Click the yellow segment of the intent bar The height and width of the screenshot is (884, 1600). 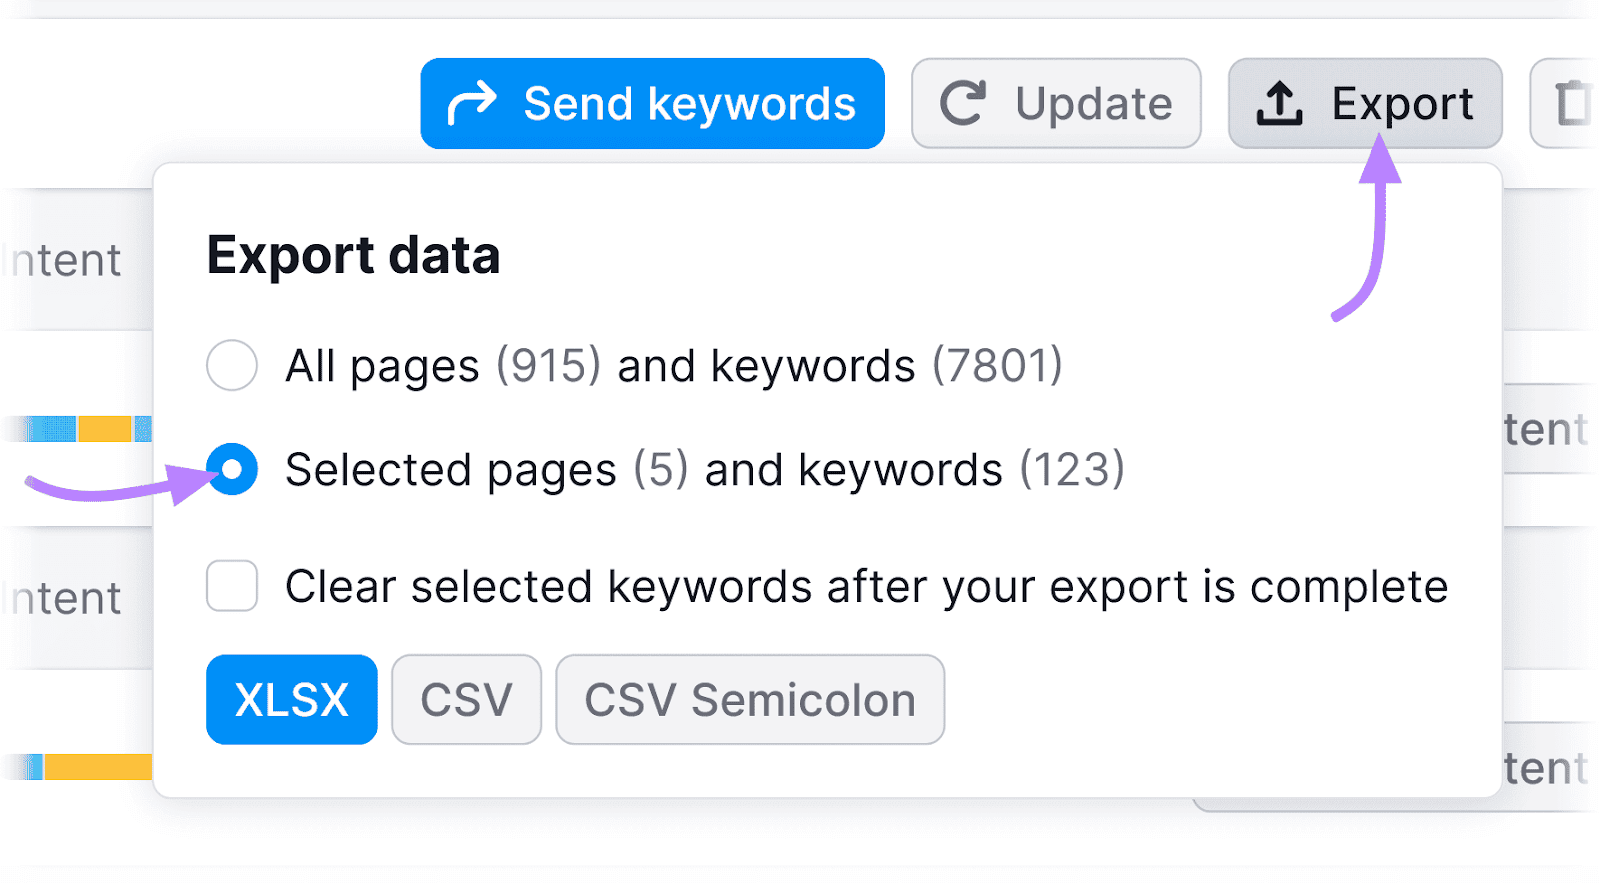(105, 427)
